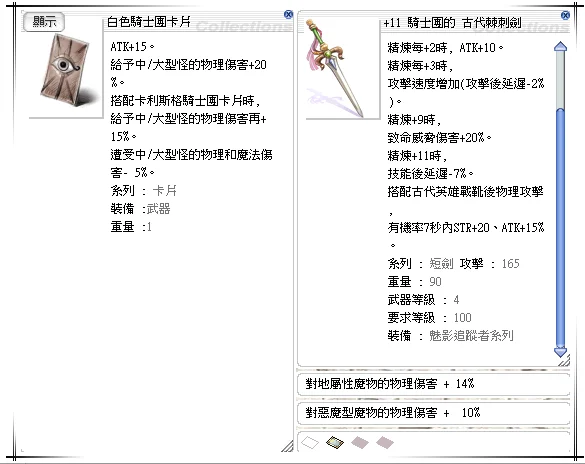Click the scrollbar up arrow in weapon description
Viewport: 585px width, 464px height.
pyautogui.click(x=561, y=47)
